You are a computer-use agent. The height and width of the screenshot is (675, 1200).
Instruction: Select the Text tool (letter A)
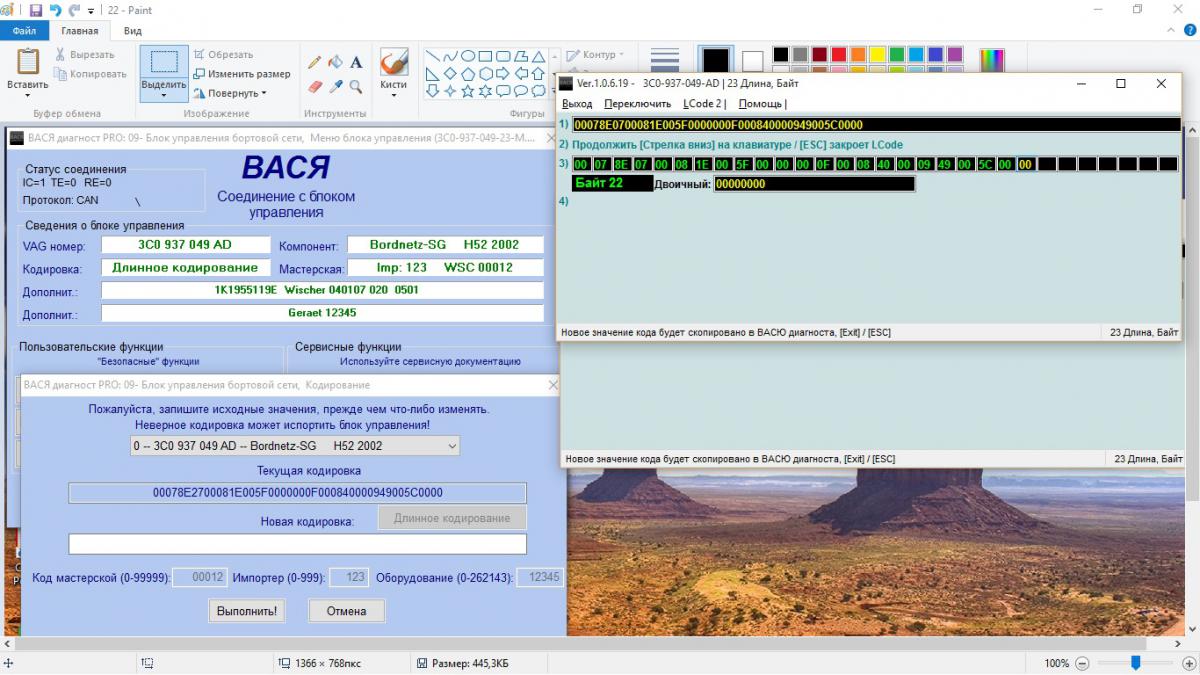pos(356,62)
